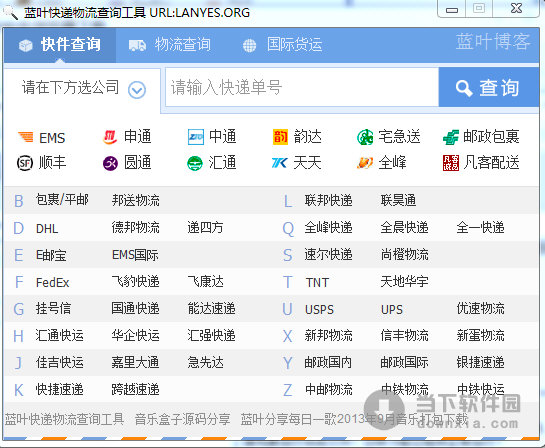Switch to the 物流查询 tab
The width and height of the screenshot is (545, 448).
click(x=170, y=45)
